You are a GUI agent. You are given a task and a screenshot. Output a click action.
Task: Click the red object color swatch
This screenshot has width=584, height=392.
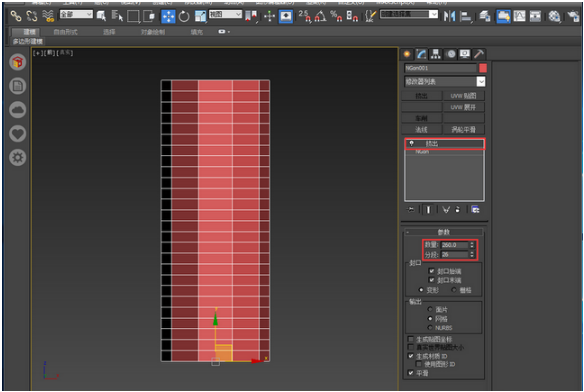click(x=483, y=68)
